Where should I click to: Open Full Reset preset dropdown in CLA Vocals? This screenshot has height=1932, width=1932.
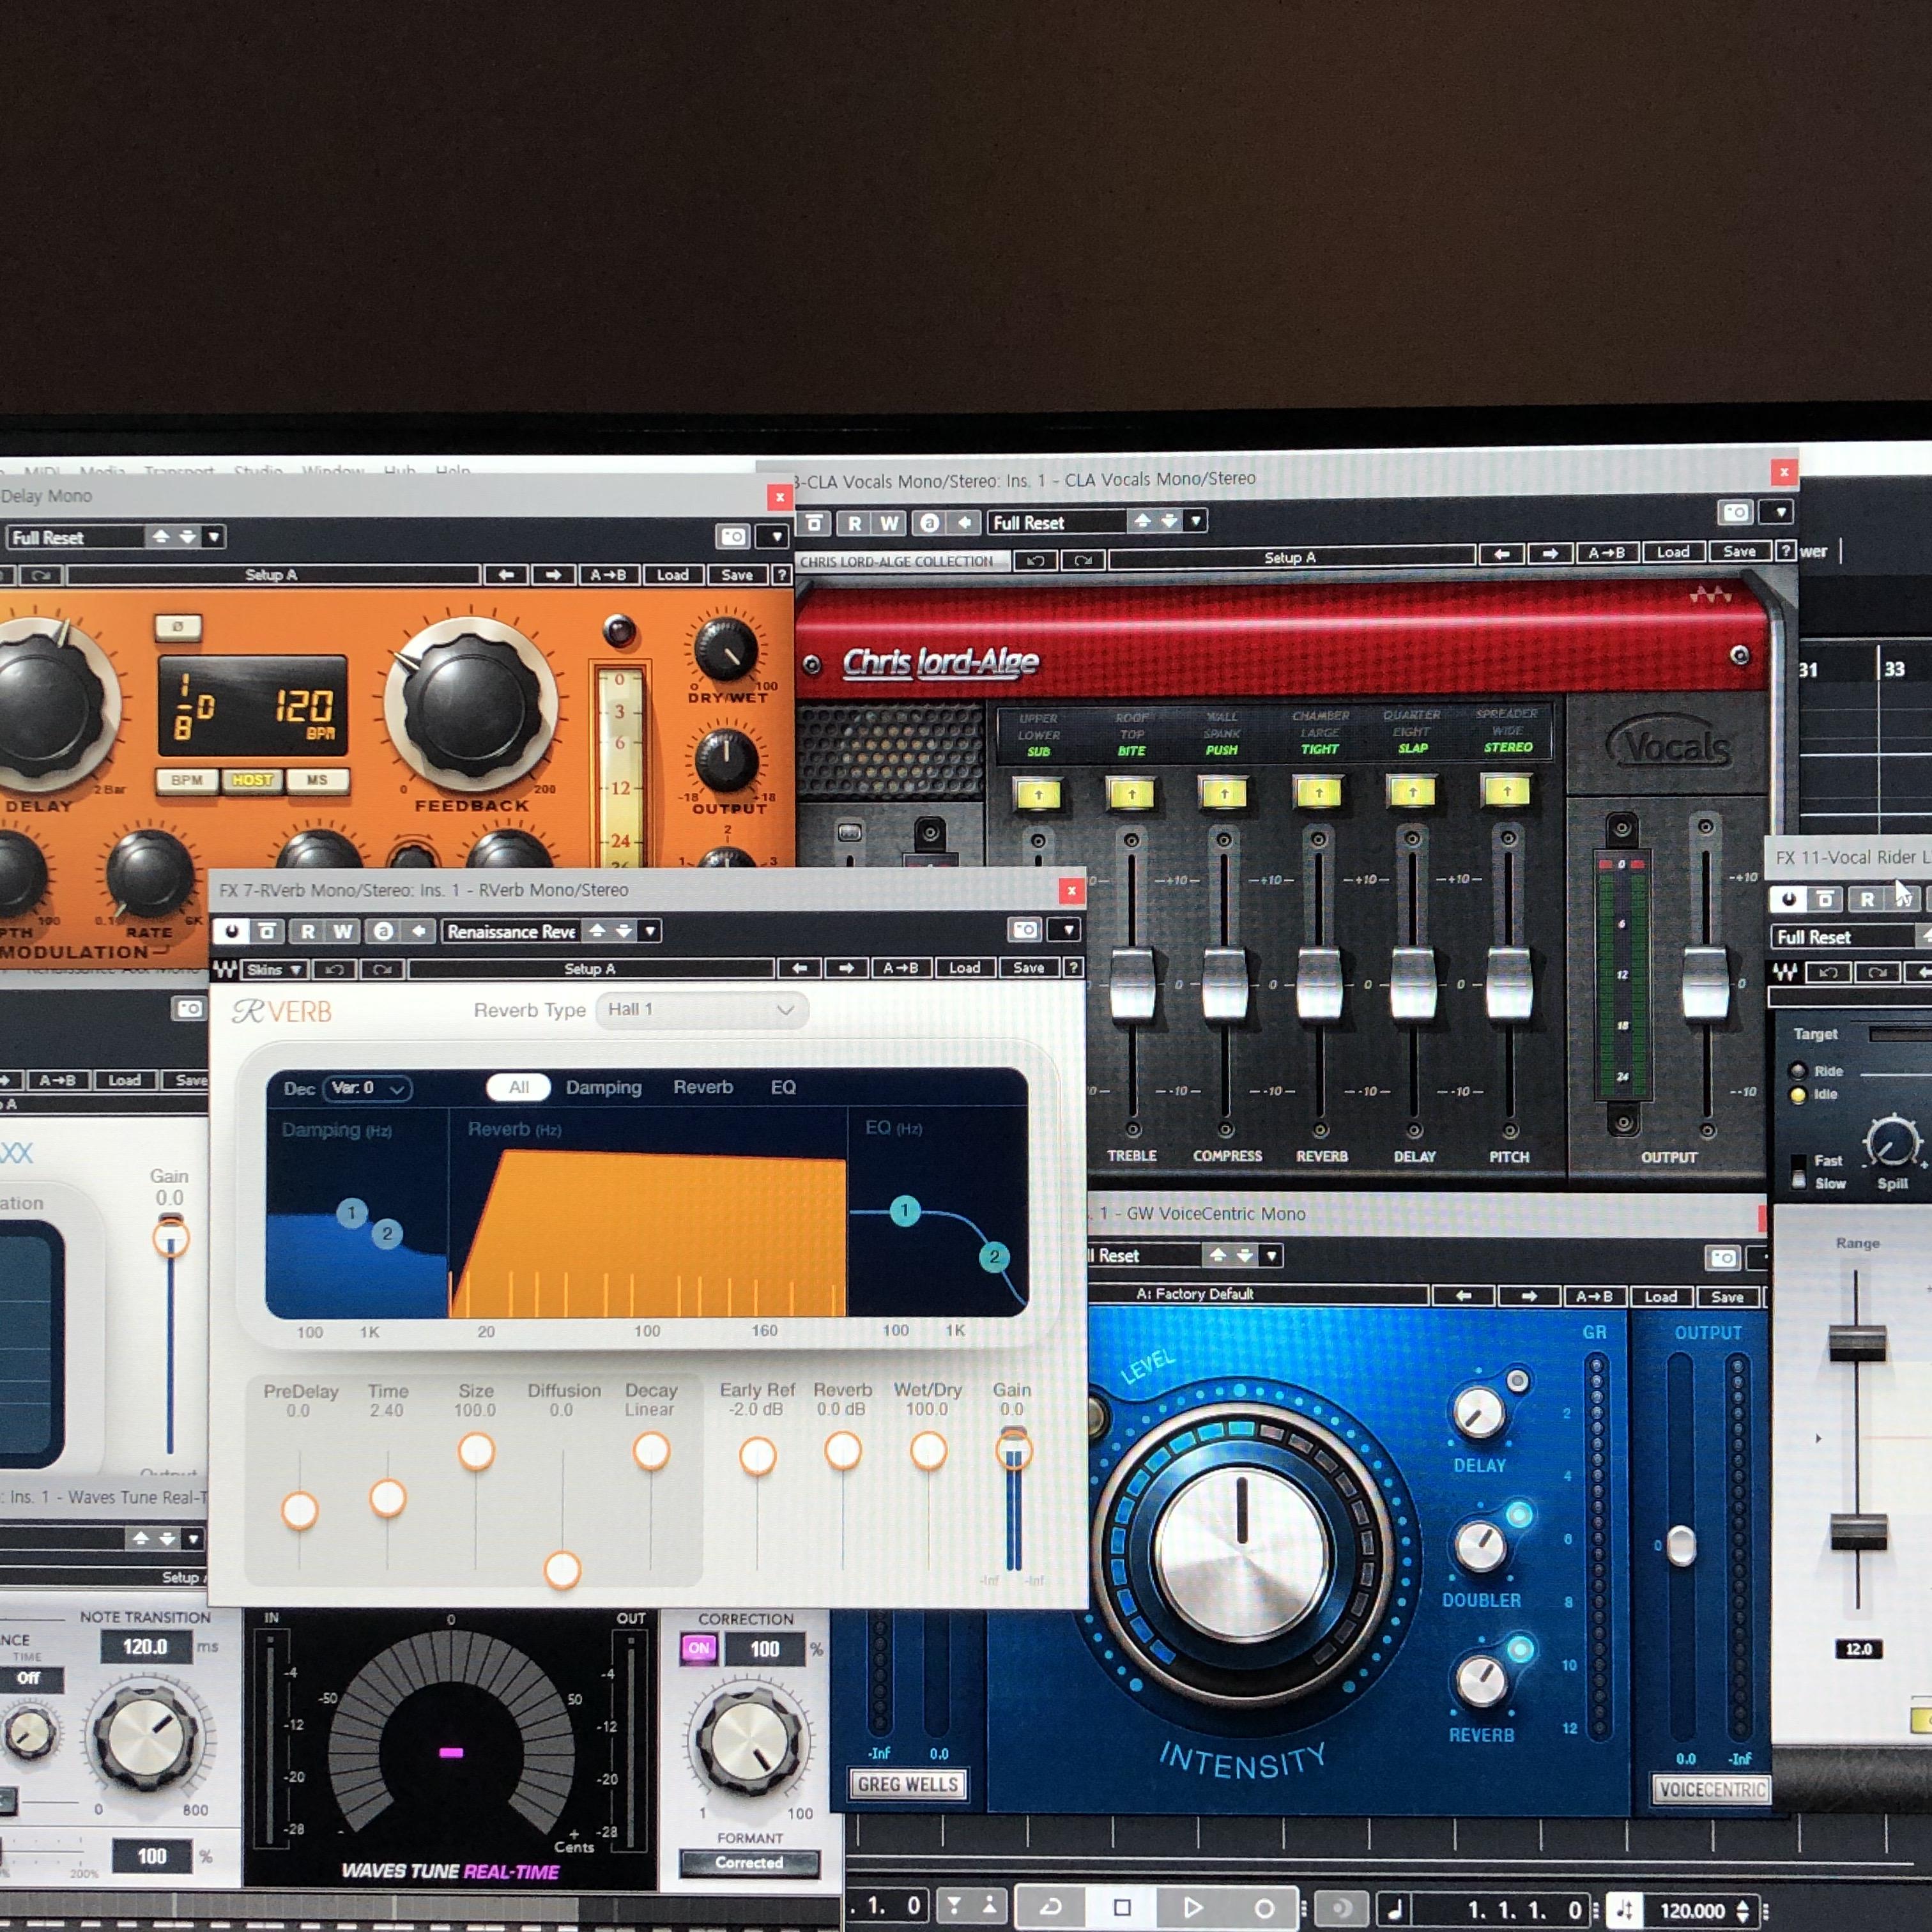tap(1195, 521)
